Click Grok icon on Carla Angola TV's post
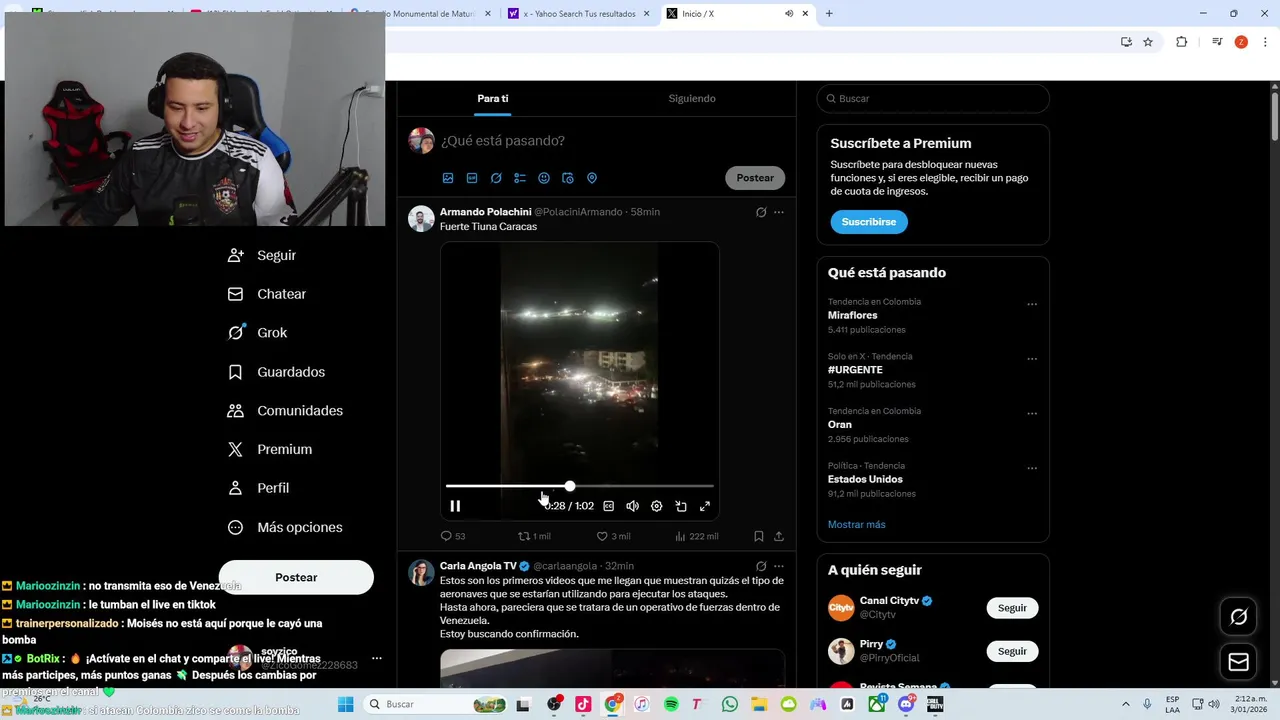The width and height of the screenshot is (1280, 720). (x=761, y=566)
